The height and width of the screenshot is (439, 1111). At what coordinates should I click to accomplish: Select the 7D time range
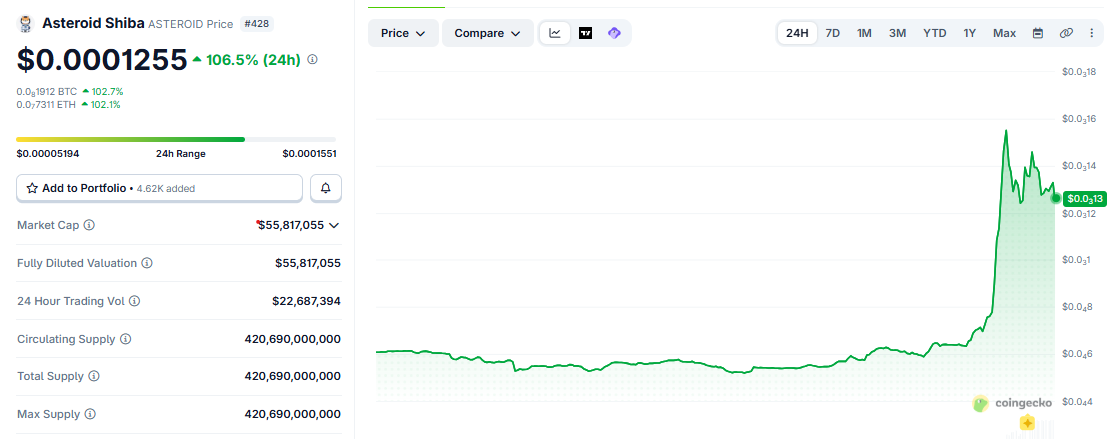pyautogui.click(x=833, y=33)
